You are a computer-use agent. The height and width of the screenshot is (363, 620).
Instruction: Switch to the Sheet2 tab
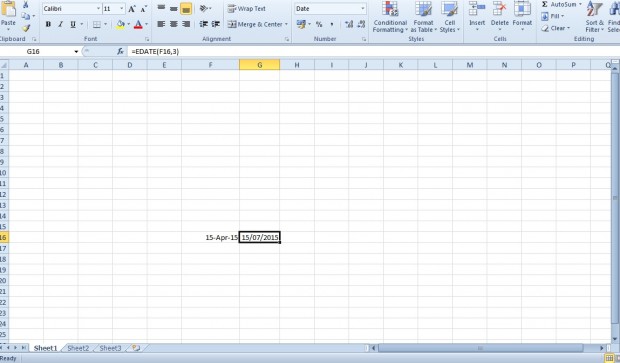click(78, 348)
